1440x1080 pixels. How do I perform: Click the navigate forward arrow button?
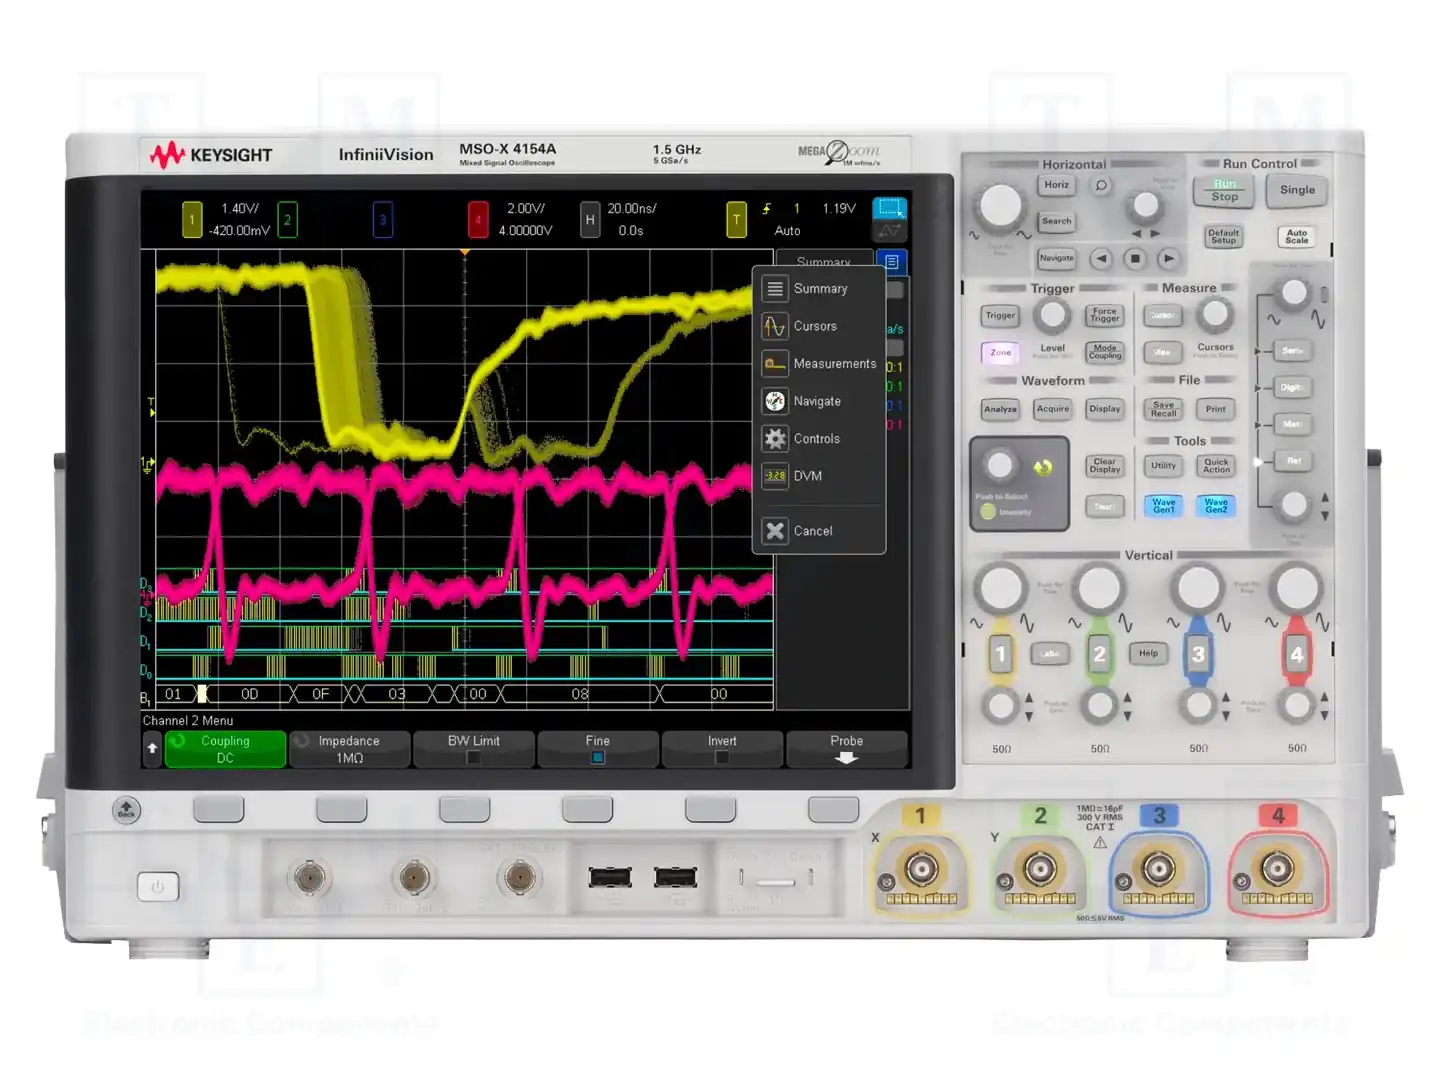tap(1168, 259)
